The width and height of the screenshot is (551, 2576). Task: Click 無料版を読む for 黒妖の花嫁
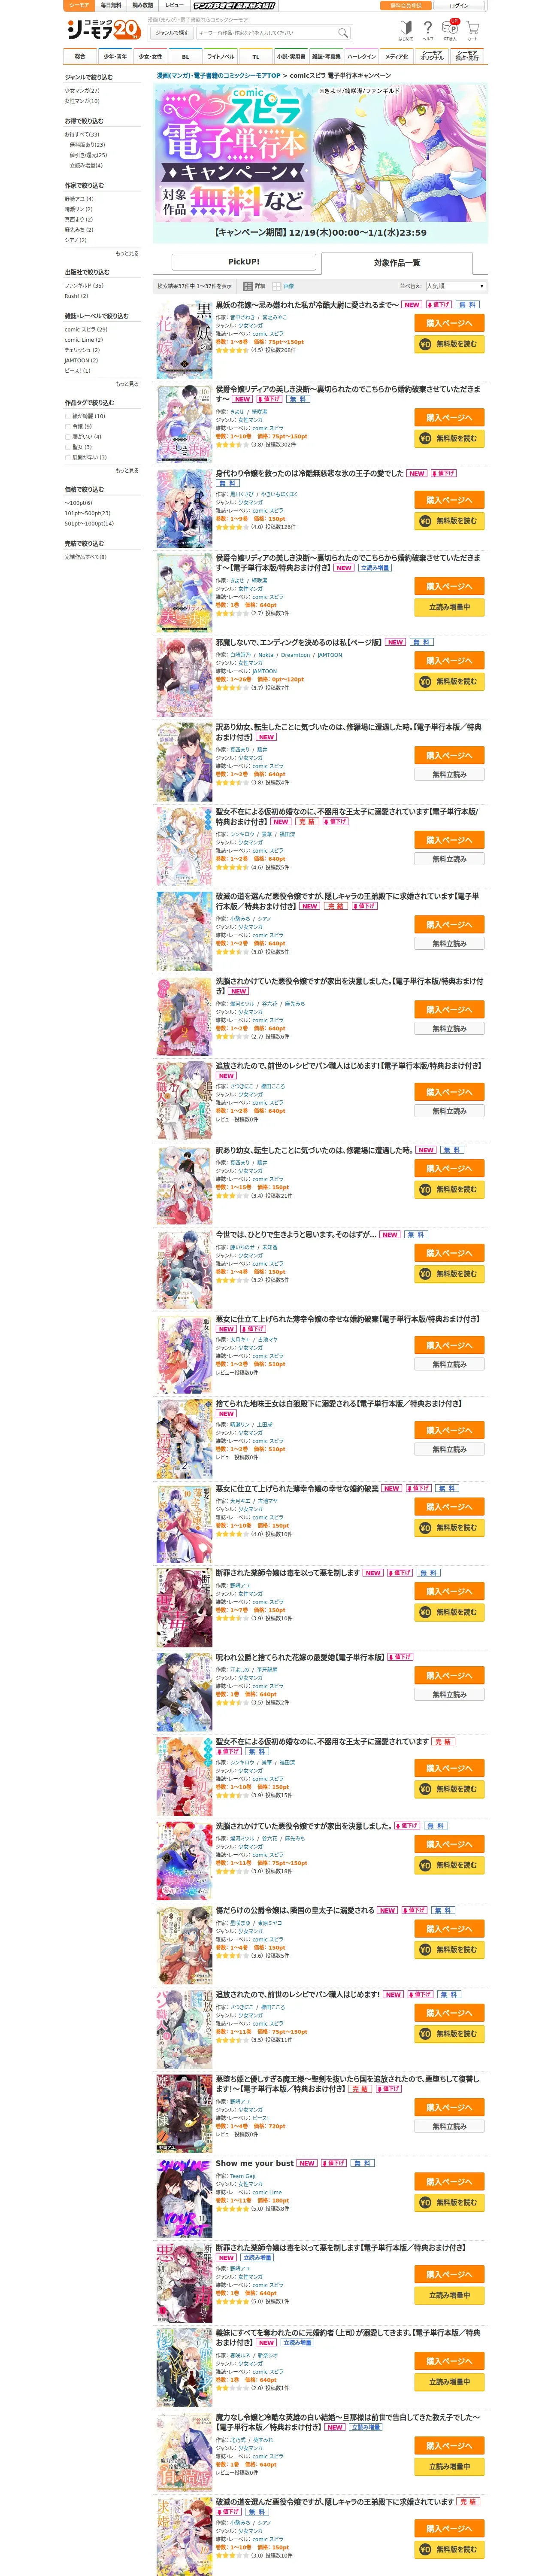pos(449,344)
